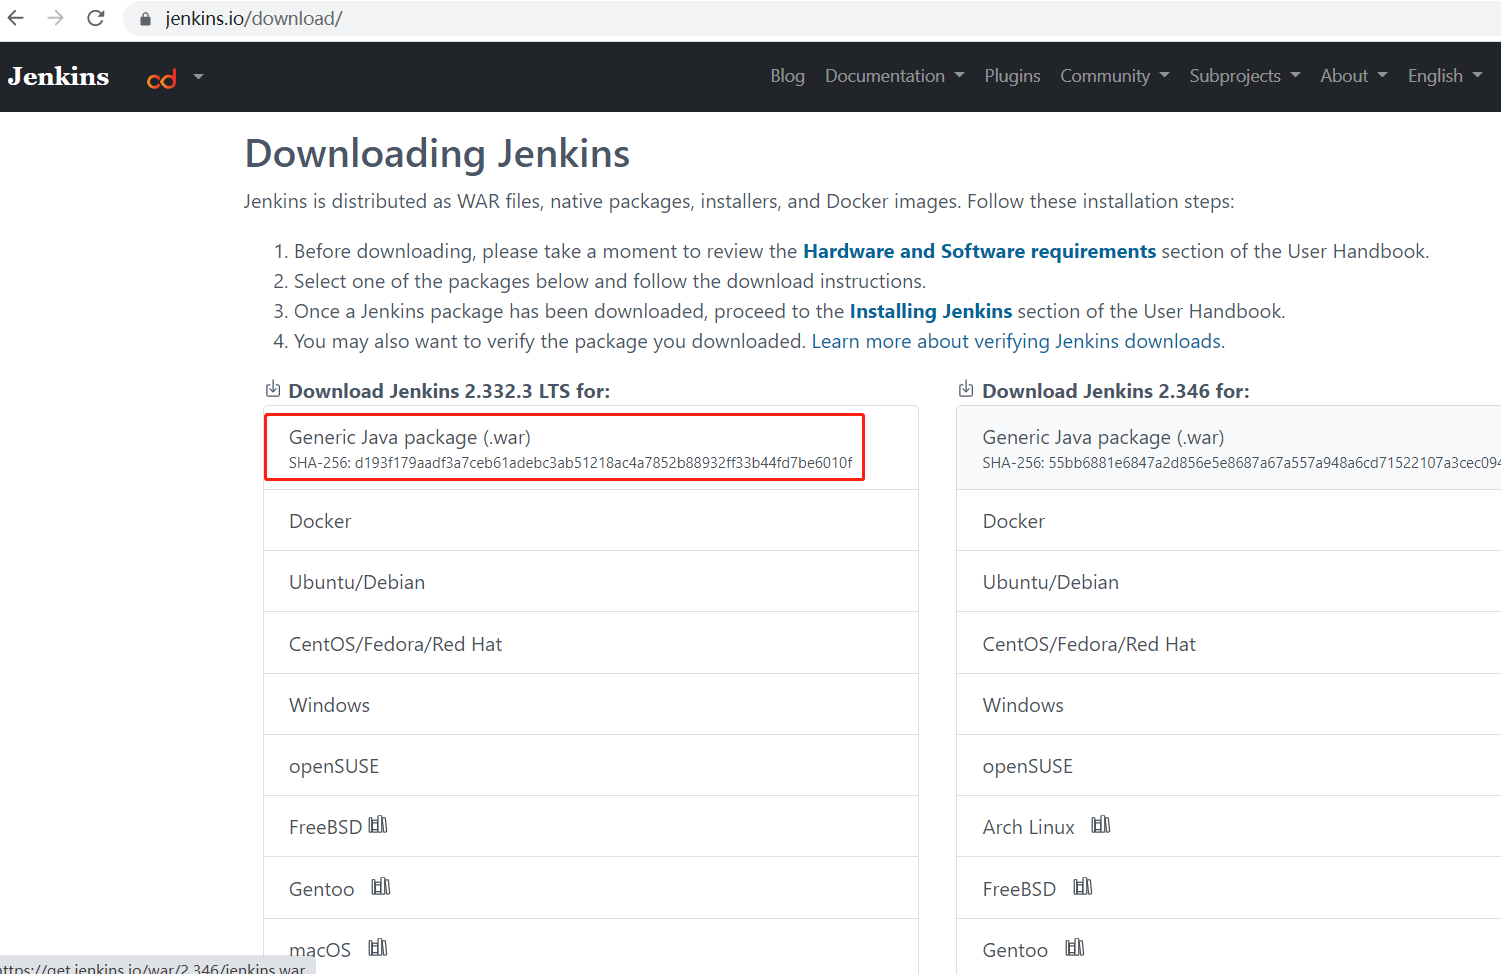Select CentOS/Fedora/Red Hat under Jenkins 2.346
This screenshot has height=974, width=1501.
coord(1229,643)
